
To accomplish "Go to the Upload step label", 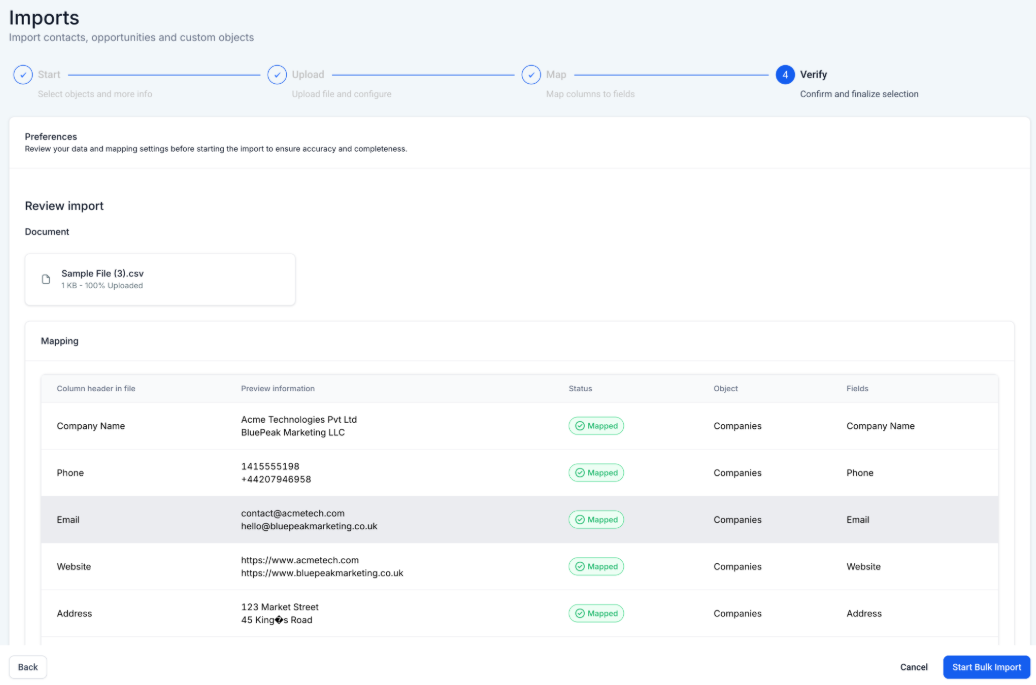I will tap(307, 75).
